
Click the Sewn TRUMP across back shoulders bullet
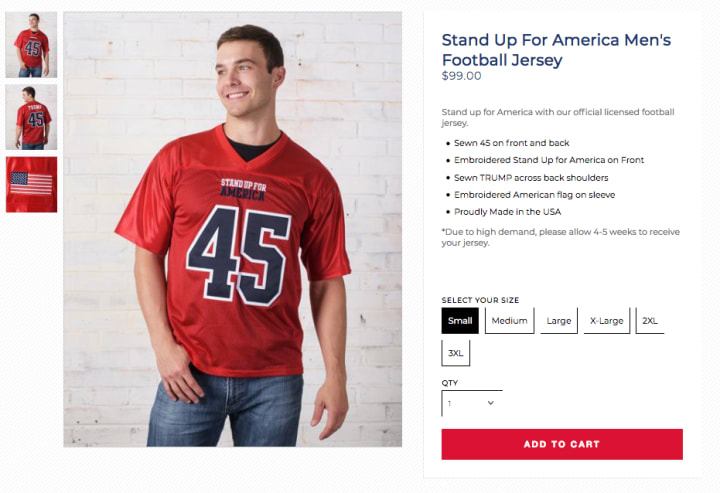click(x=531, y=178)
